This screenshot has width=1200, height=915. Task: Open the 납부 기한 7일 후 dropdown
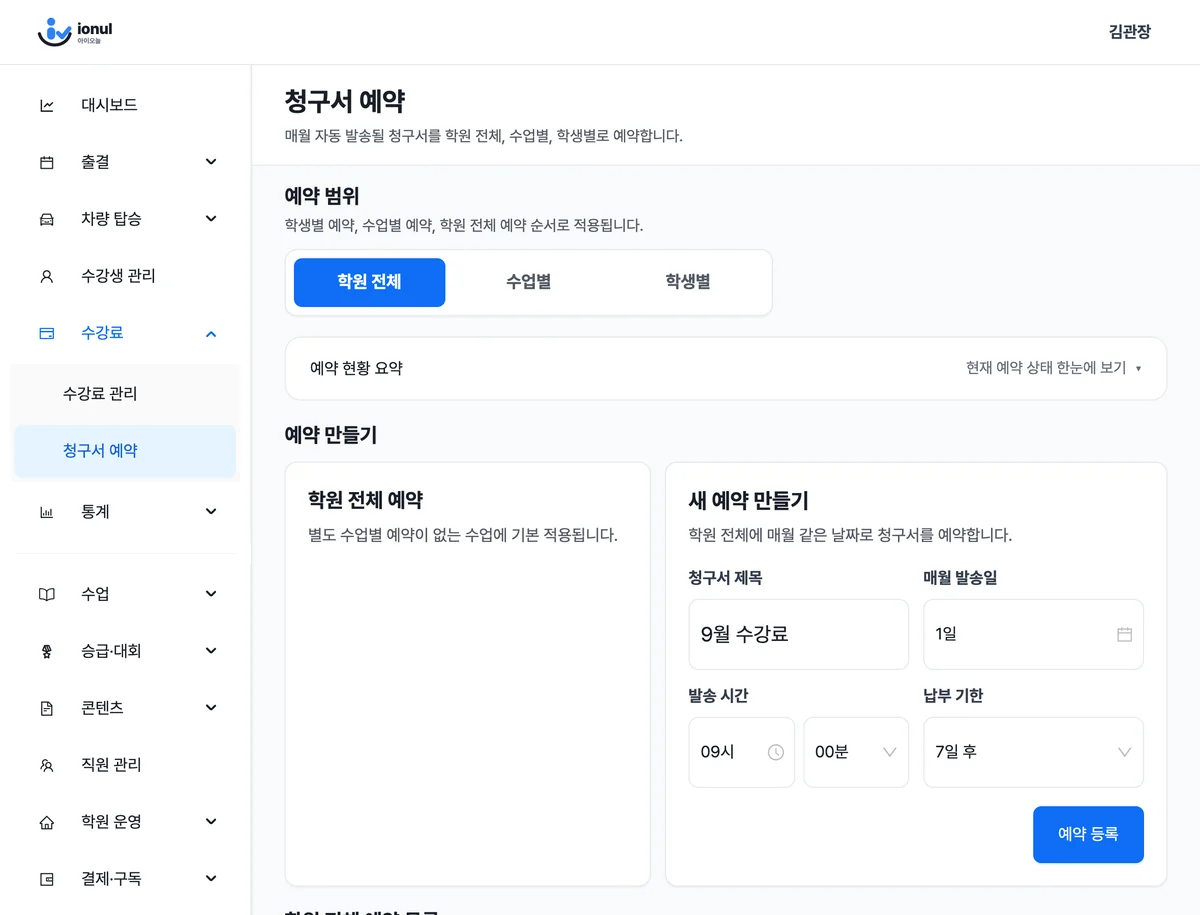1033,752
